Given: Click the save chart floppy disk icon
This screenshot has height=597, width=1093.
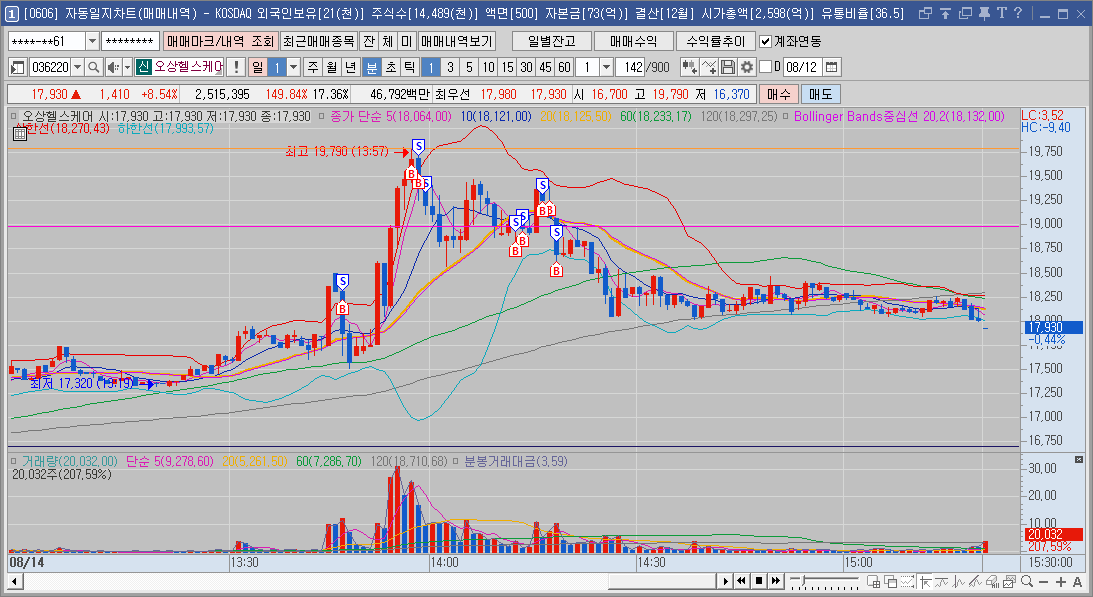Looking at the screenshot, I should 728,67.
